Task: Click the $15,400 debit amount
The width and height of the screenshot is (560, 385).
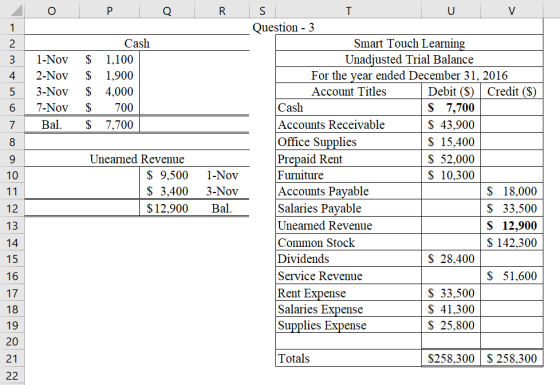Action: [451, 142]
